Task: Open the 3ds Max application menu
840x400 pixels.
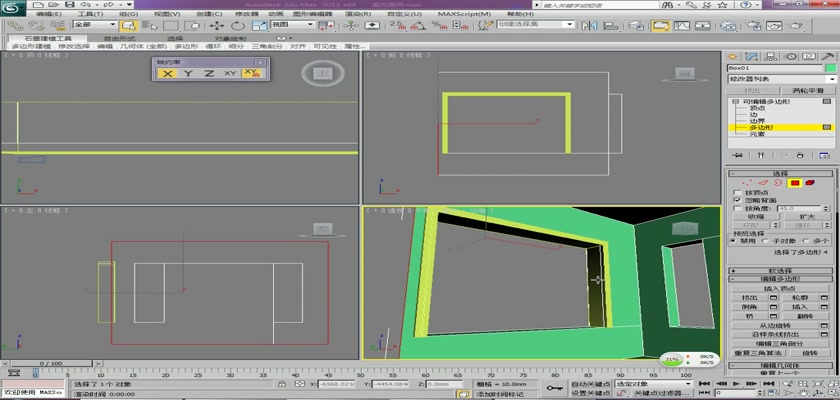Action: pos(13,8)
